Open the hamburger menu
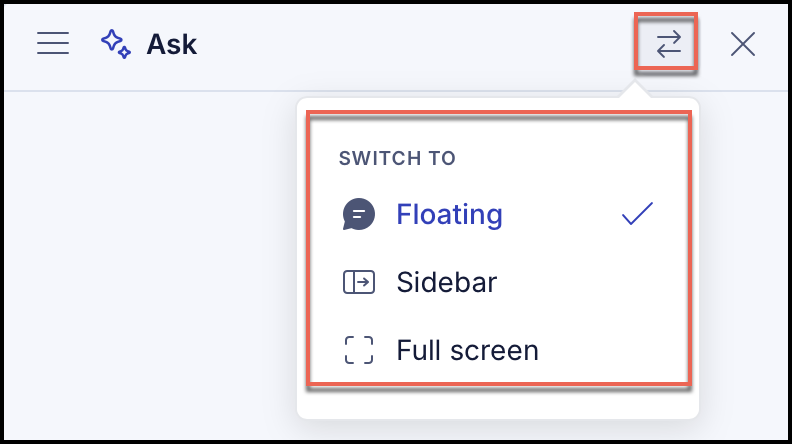792x444 pixels. (x=53, y=43)
